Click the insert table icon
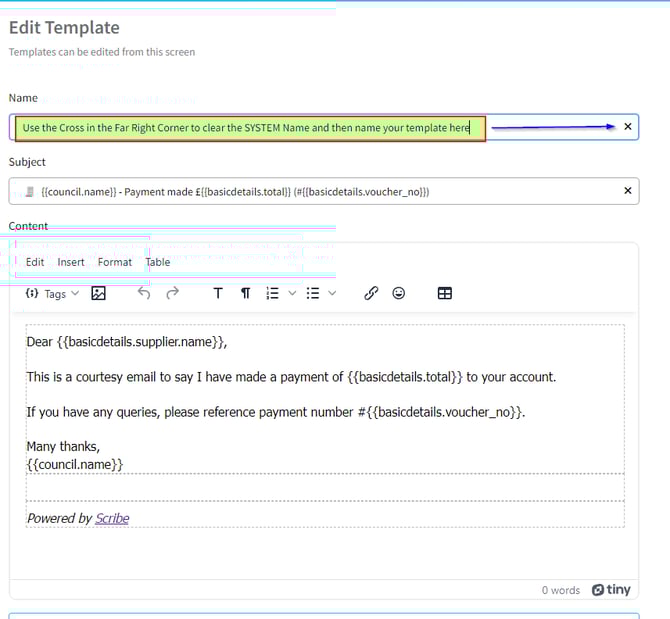 point(445,294)
